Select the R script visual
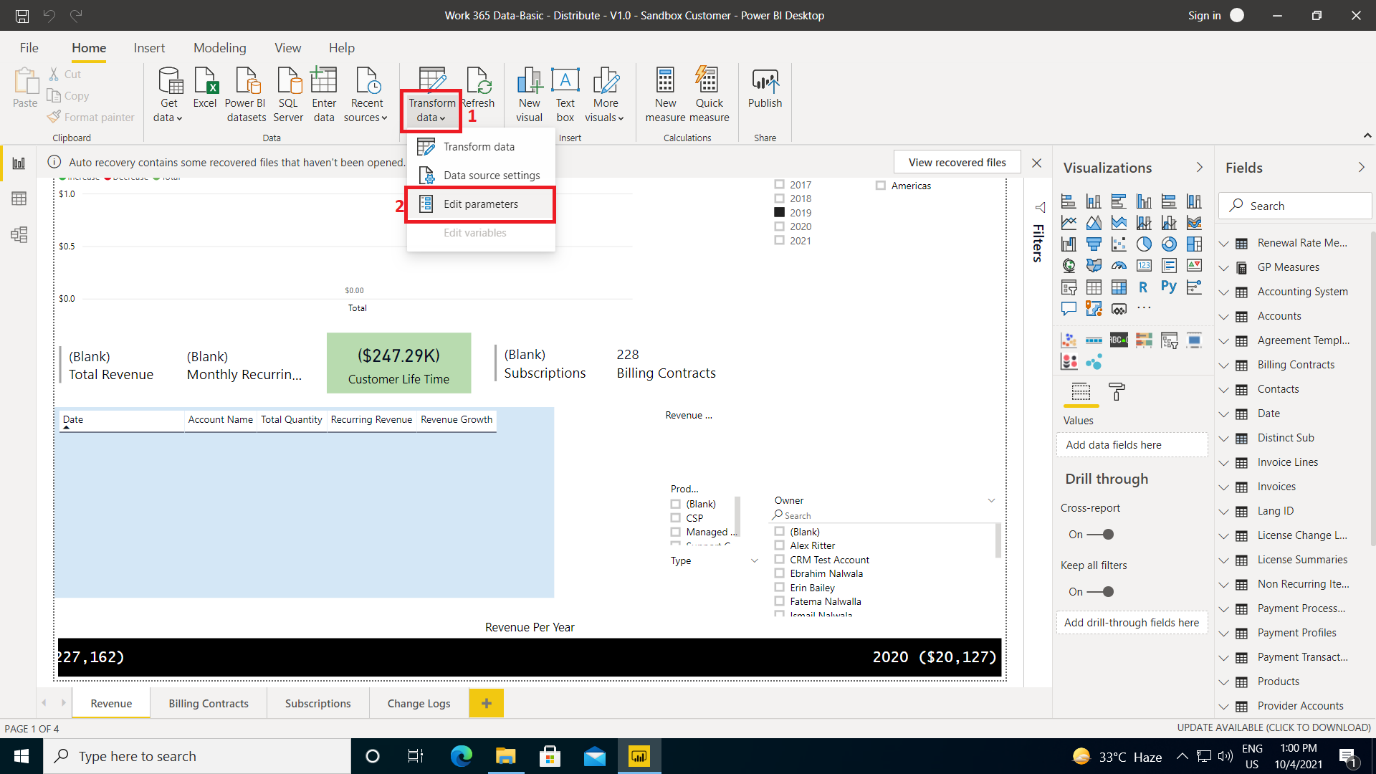Screen dimensions: 1376x774 (1144, 287)
